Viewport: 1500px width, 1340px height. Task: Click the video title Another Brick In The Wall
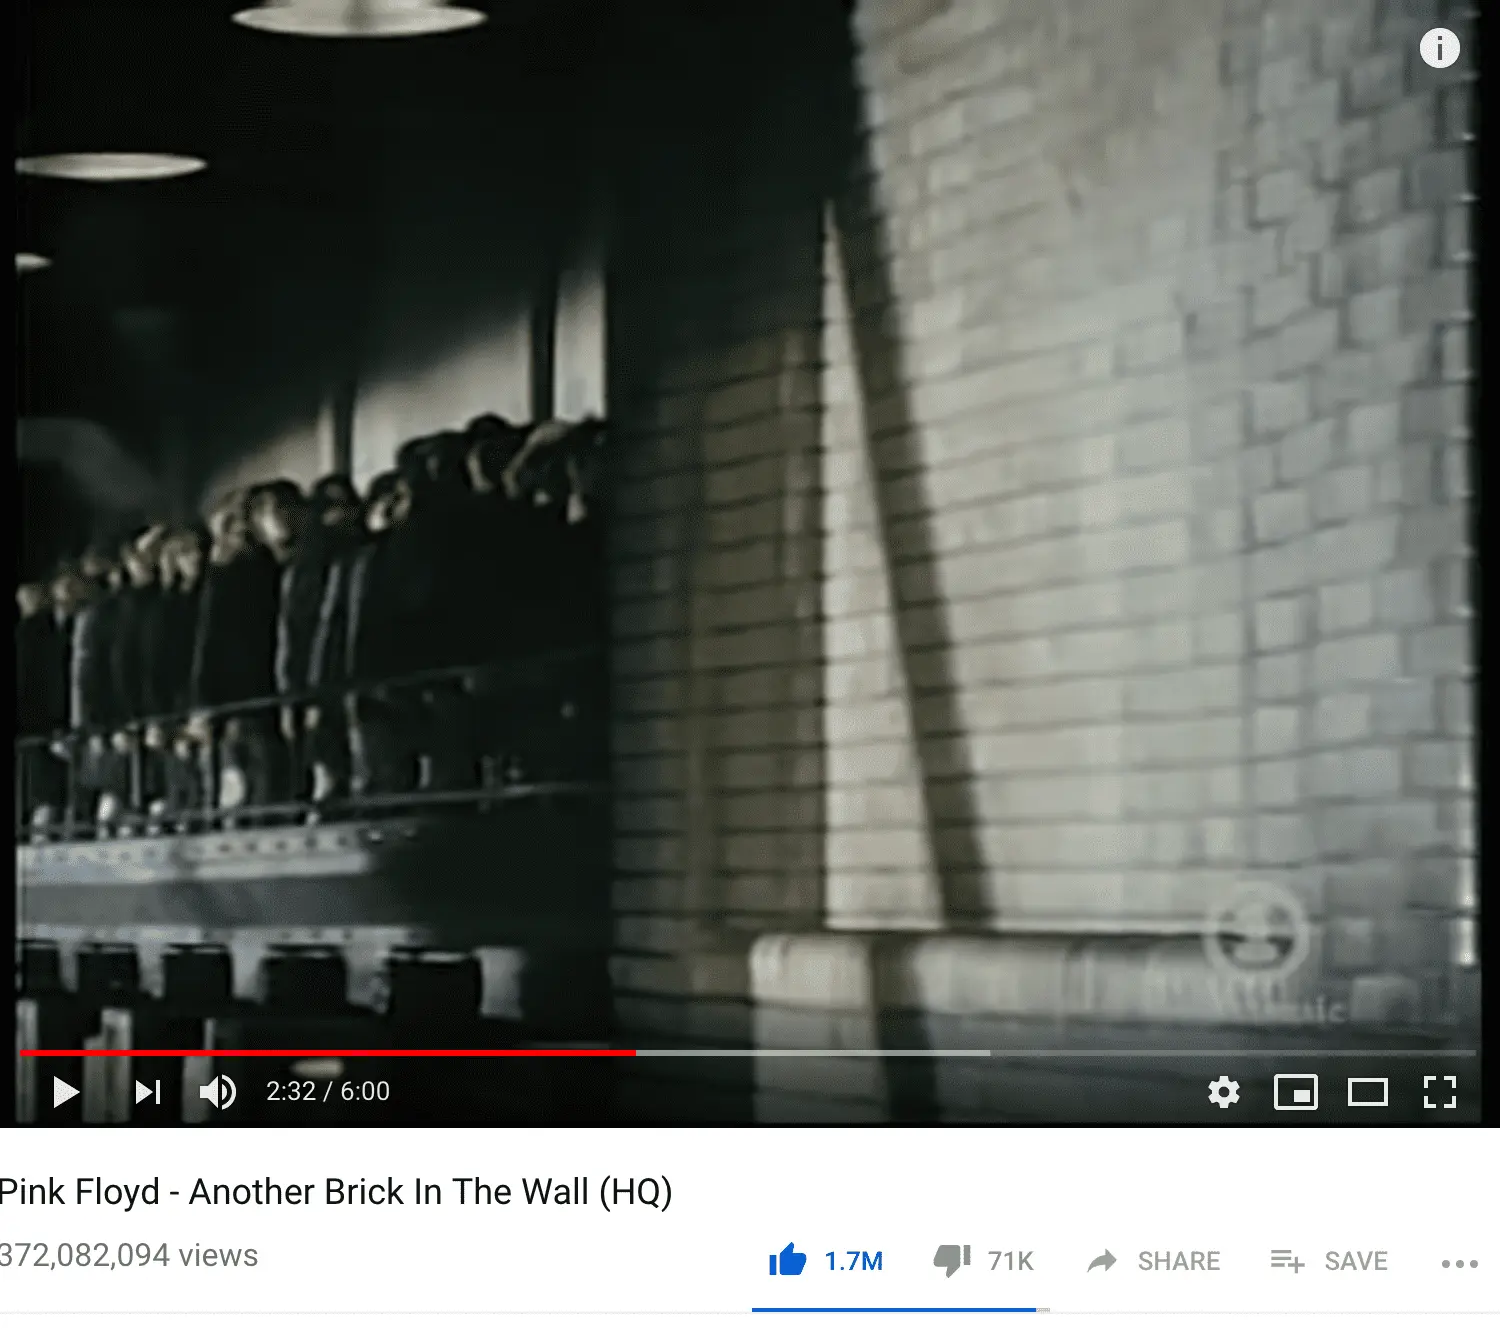point(335,1192)
